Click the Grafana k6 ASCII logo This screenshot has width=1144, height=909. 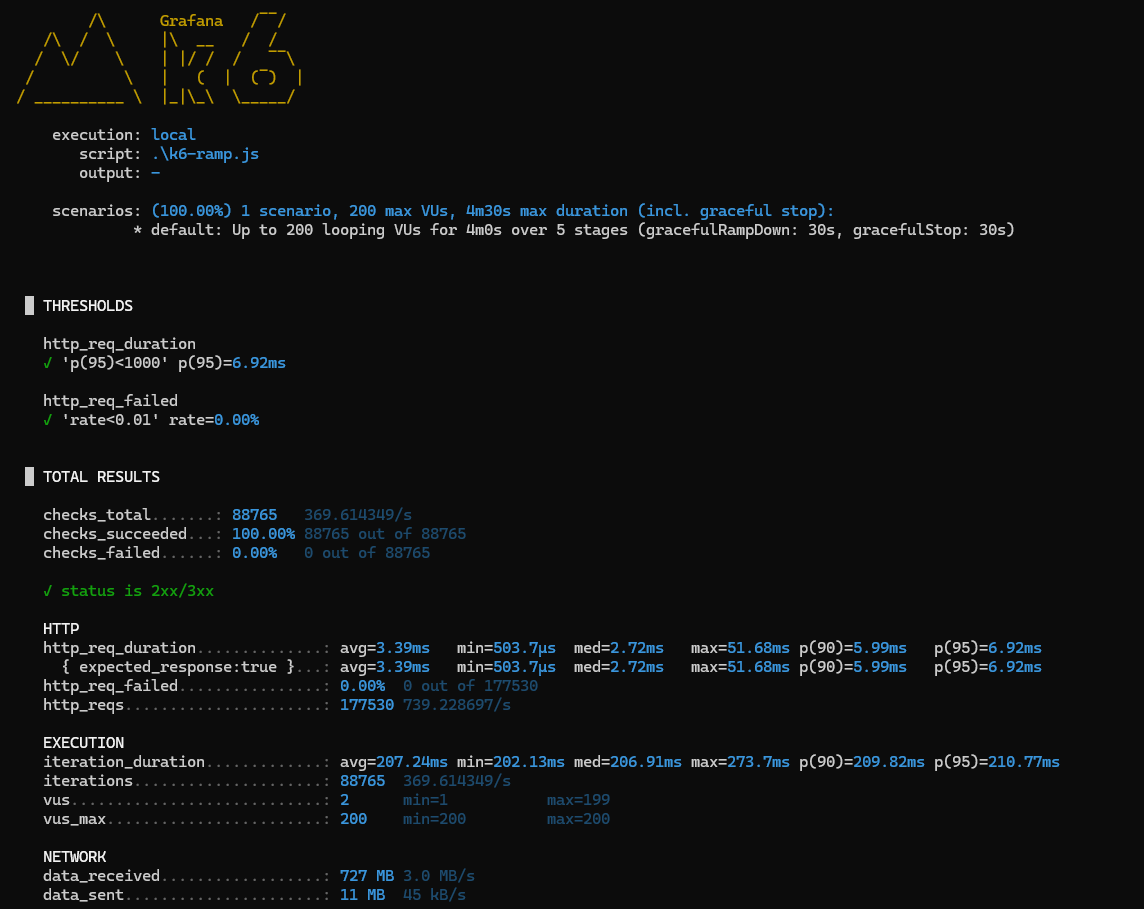(x=159, y=58)
